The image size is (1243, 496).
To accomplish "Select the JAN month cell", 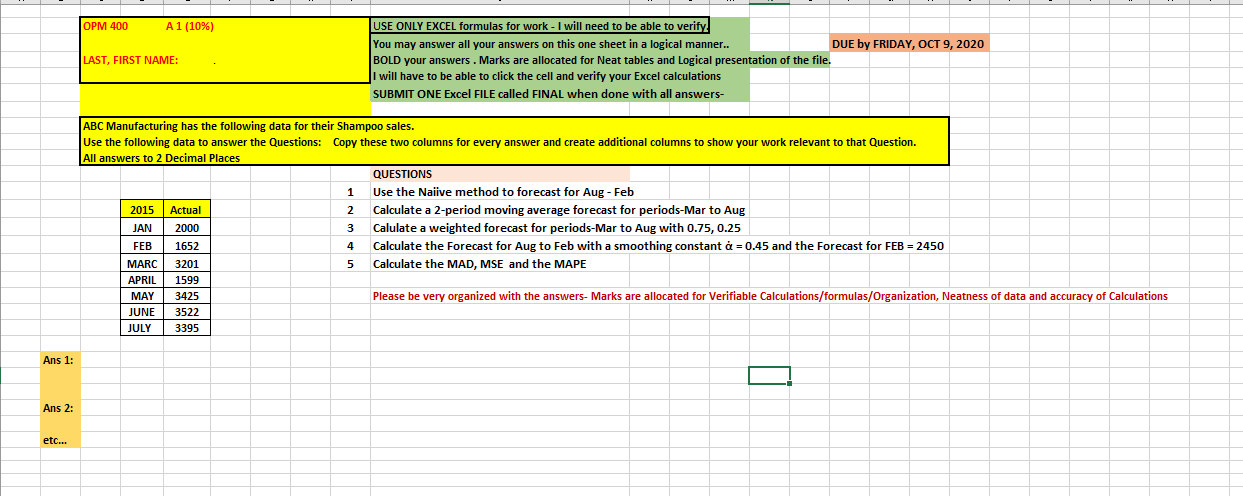I will pos(141,228).
